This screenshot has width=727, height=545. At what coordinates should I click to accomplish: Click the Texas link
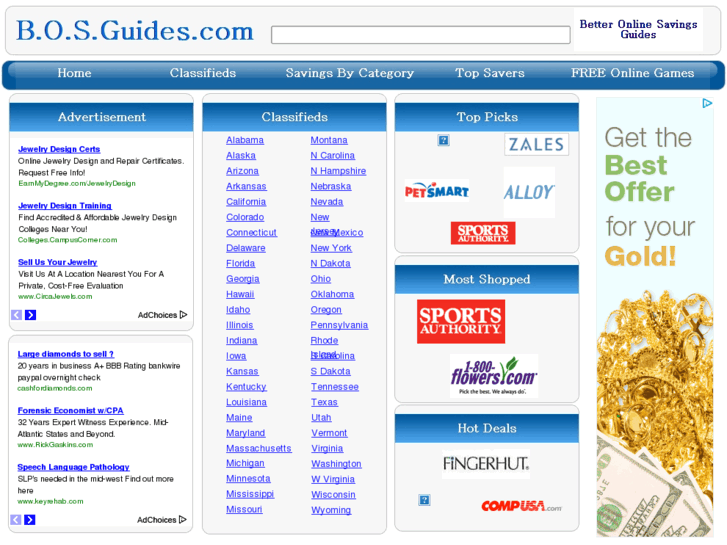pyautogui.click(x=324, y=402)
